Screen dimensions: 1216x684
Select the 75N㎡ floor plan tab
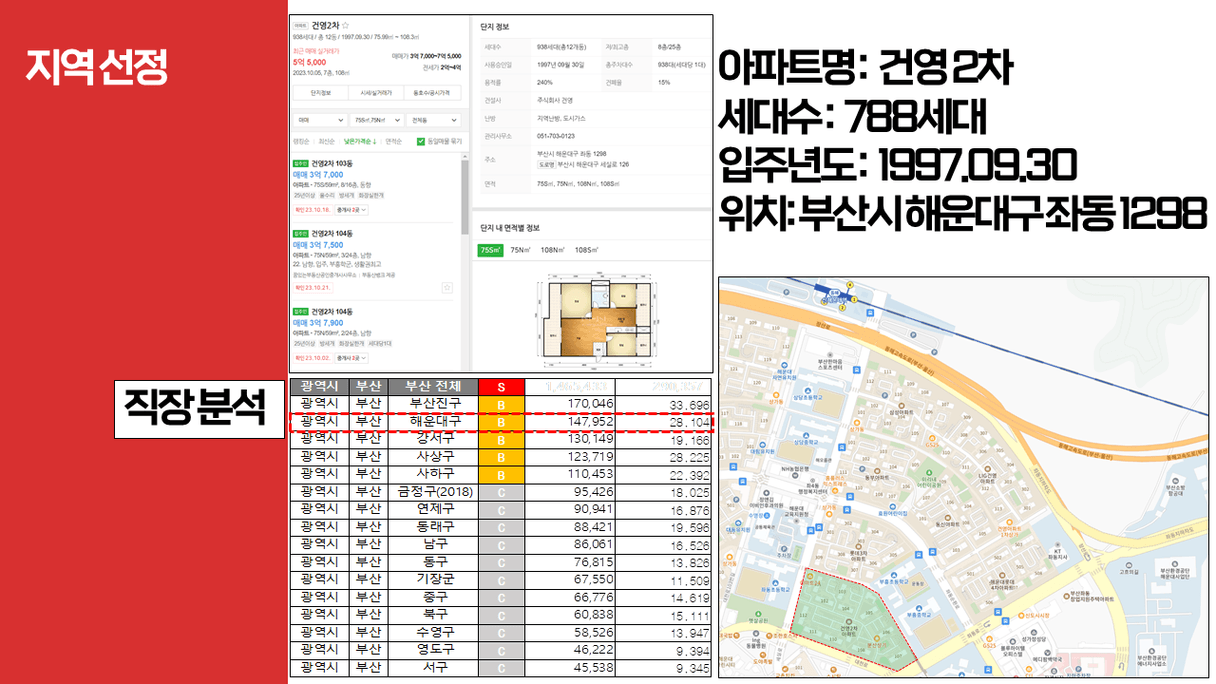(520, 249)
